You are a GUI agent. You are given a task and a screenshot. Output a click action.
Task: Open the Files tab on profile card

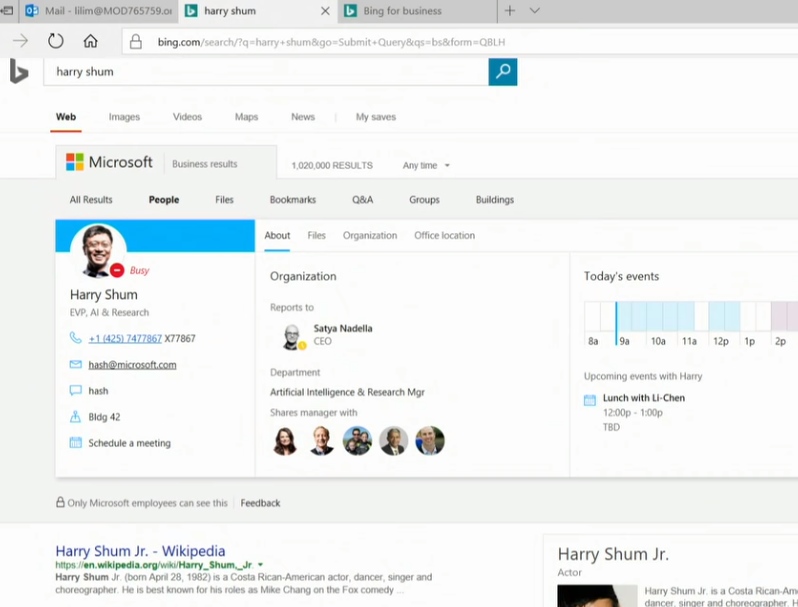point(316,236)
